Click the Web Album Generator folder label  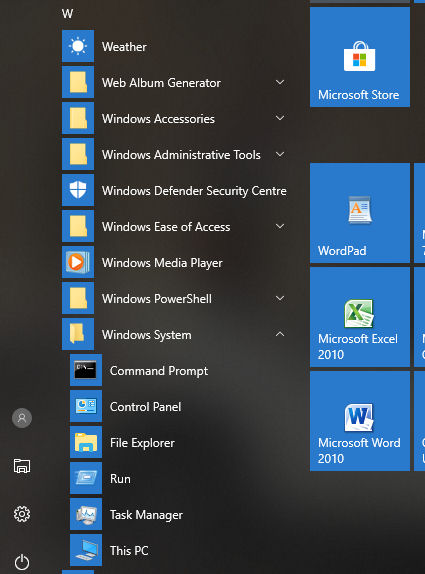(161, 83)
